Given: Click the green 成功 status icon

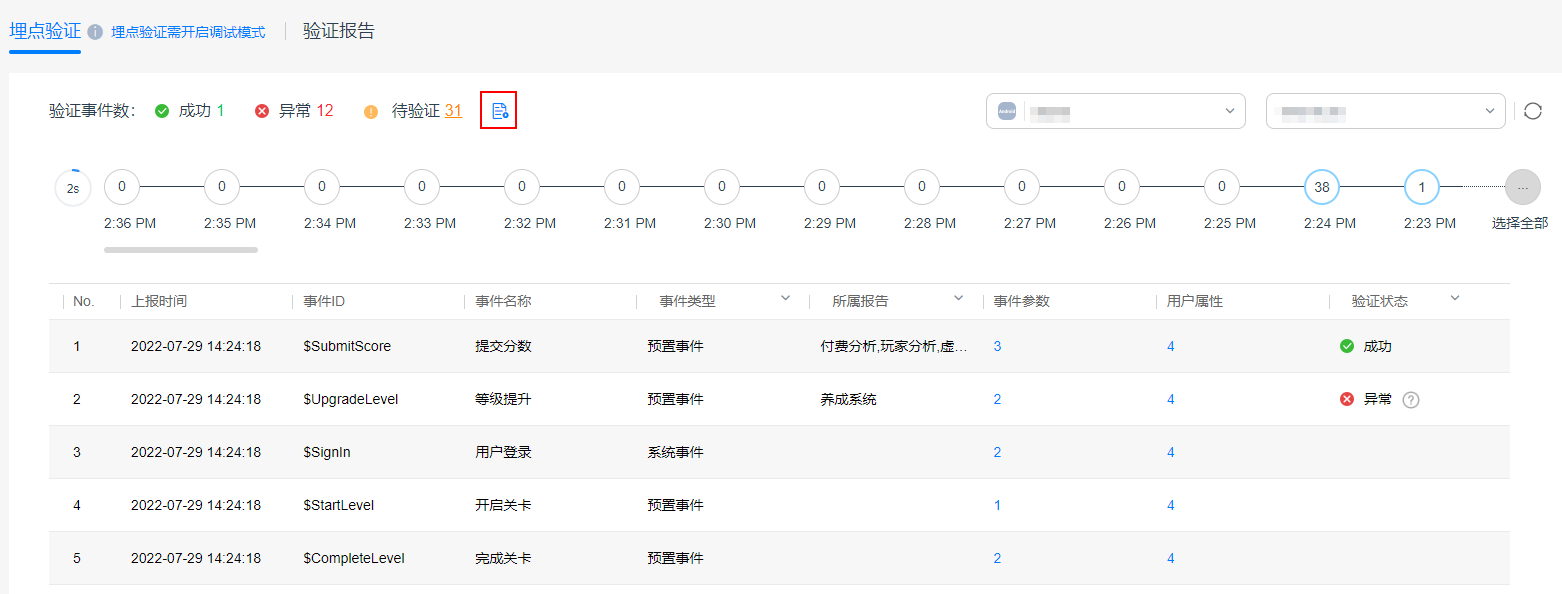Looking at the screenshot, I should [162, 111].
